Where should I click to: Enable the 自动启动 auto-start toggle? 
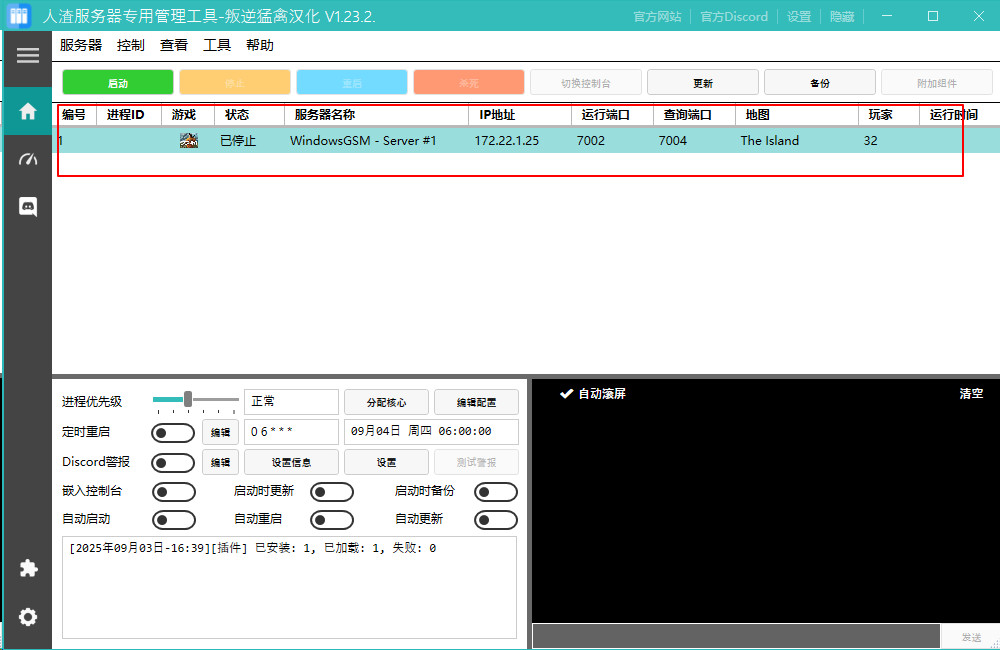172,520
